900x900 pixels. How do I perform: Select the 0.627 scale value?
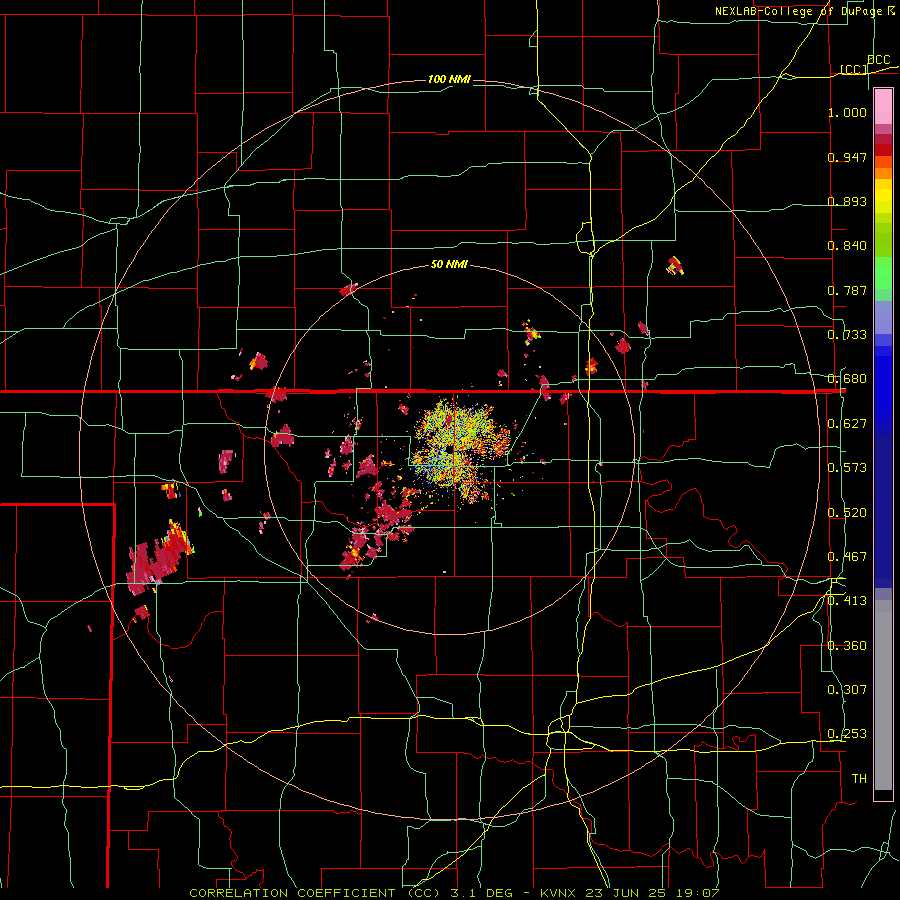[x=847, y=424]
